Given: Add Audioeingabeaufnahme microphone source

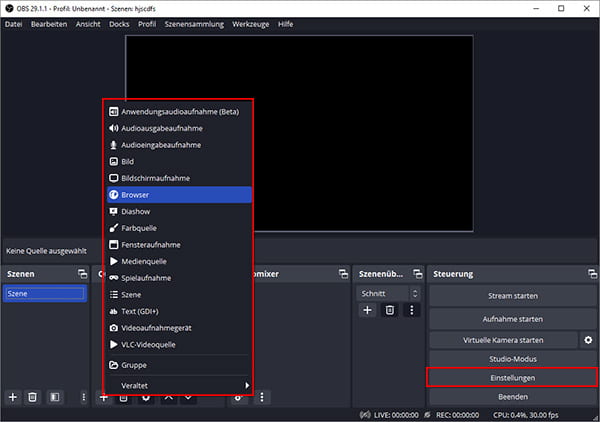Looking at the screenshot, I should coord(179,145).
